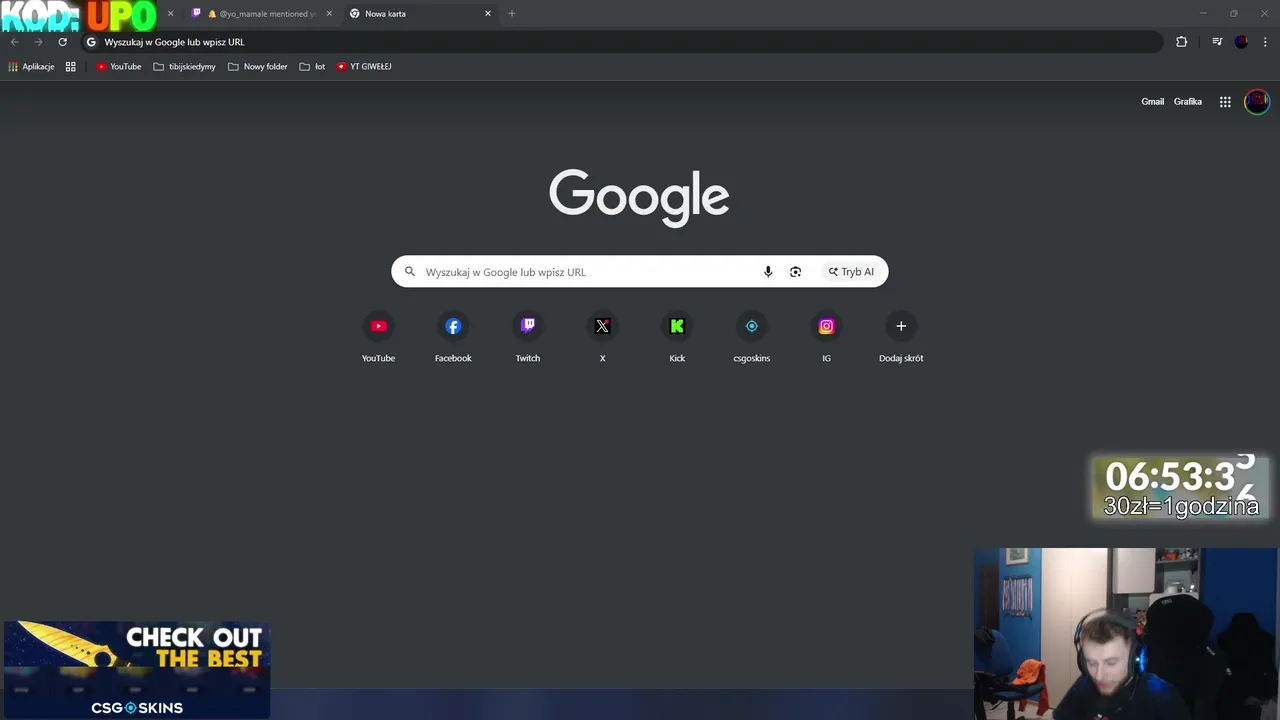Open the Extensions puzzle icon
This screenshot has height=720, width=1280.
1182,42
